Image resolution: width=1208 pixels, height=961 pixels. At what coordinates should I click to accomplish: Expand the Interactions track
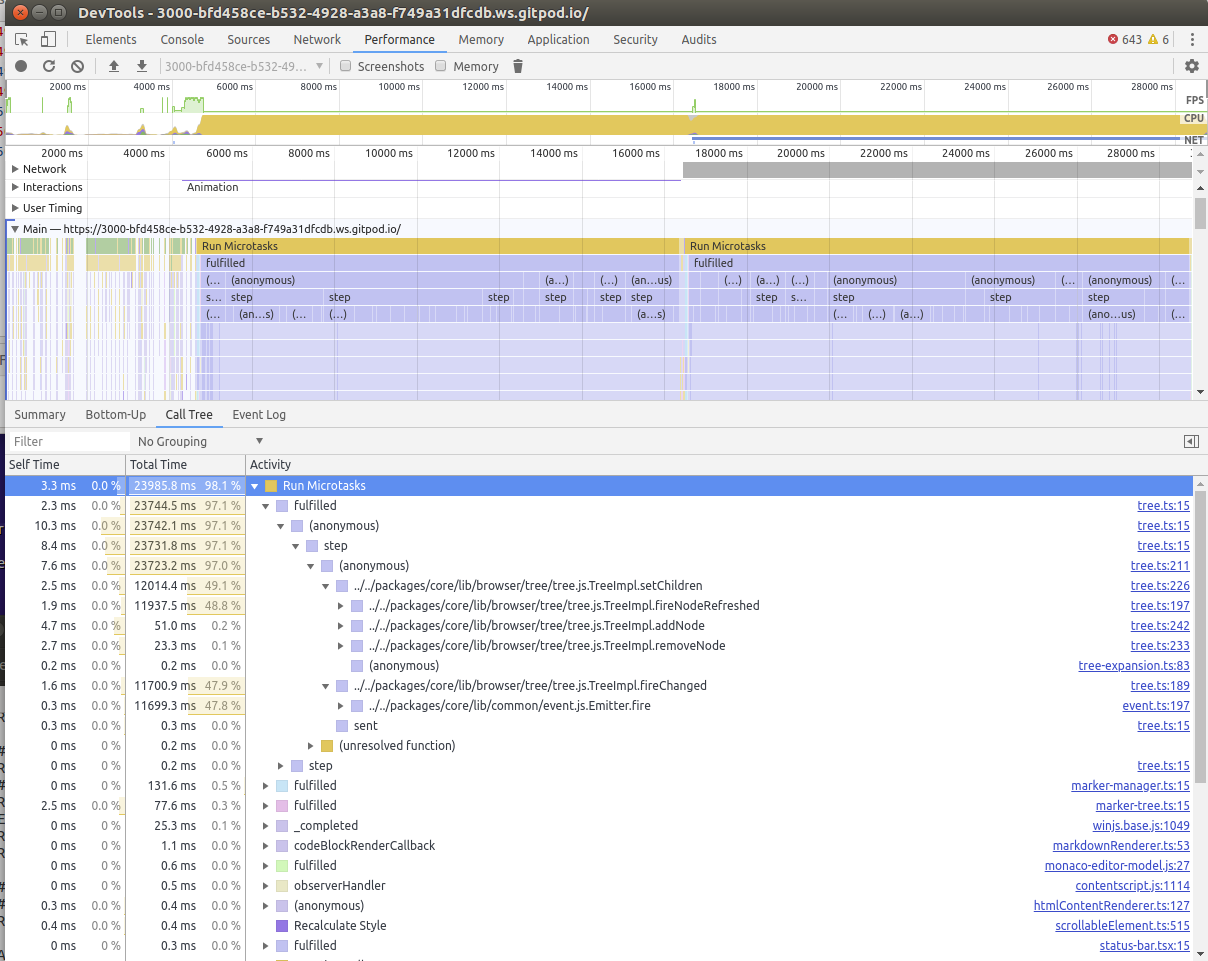[x=15, y=187]
